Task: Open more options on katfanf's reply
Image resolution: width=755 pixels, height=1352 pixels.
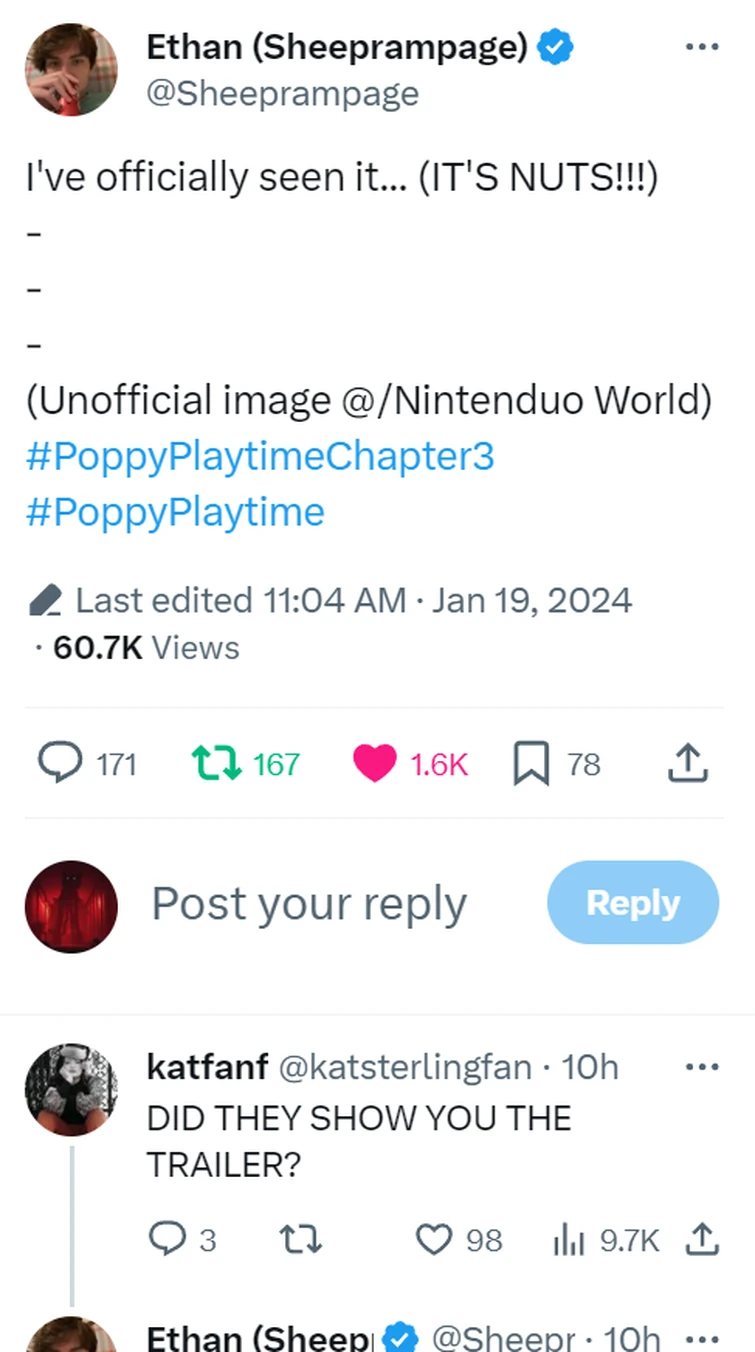Action: (x=701, y=1067)
